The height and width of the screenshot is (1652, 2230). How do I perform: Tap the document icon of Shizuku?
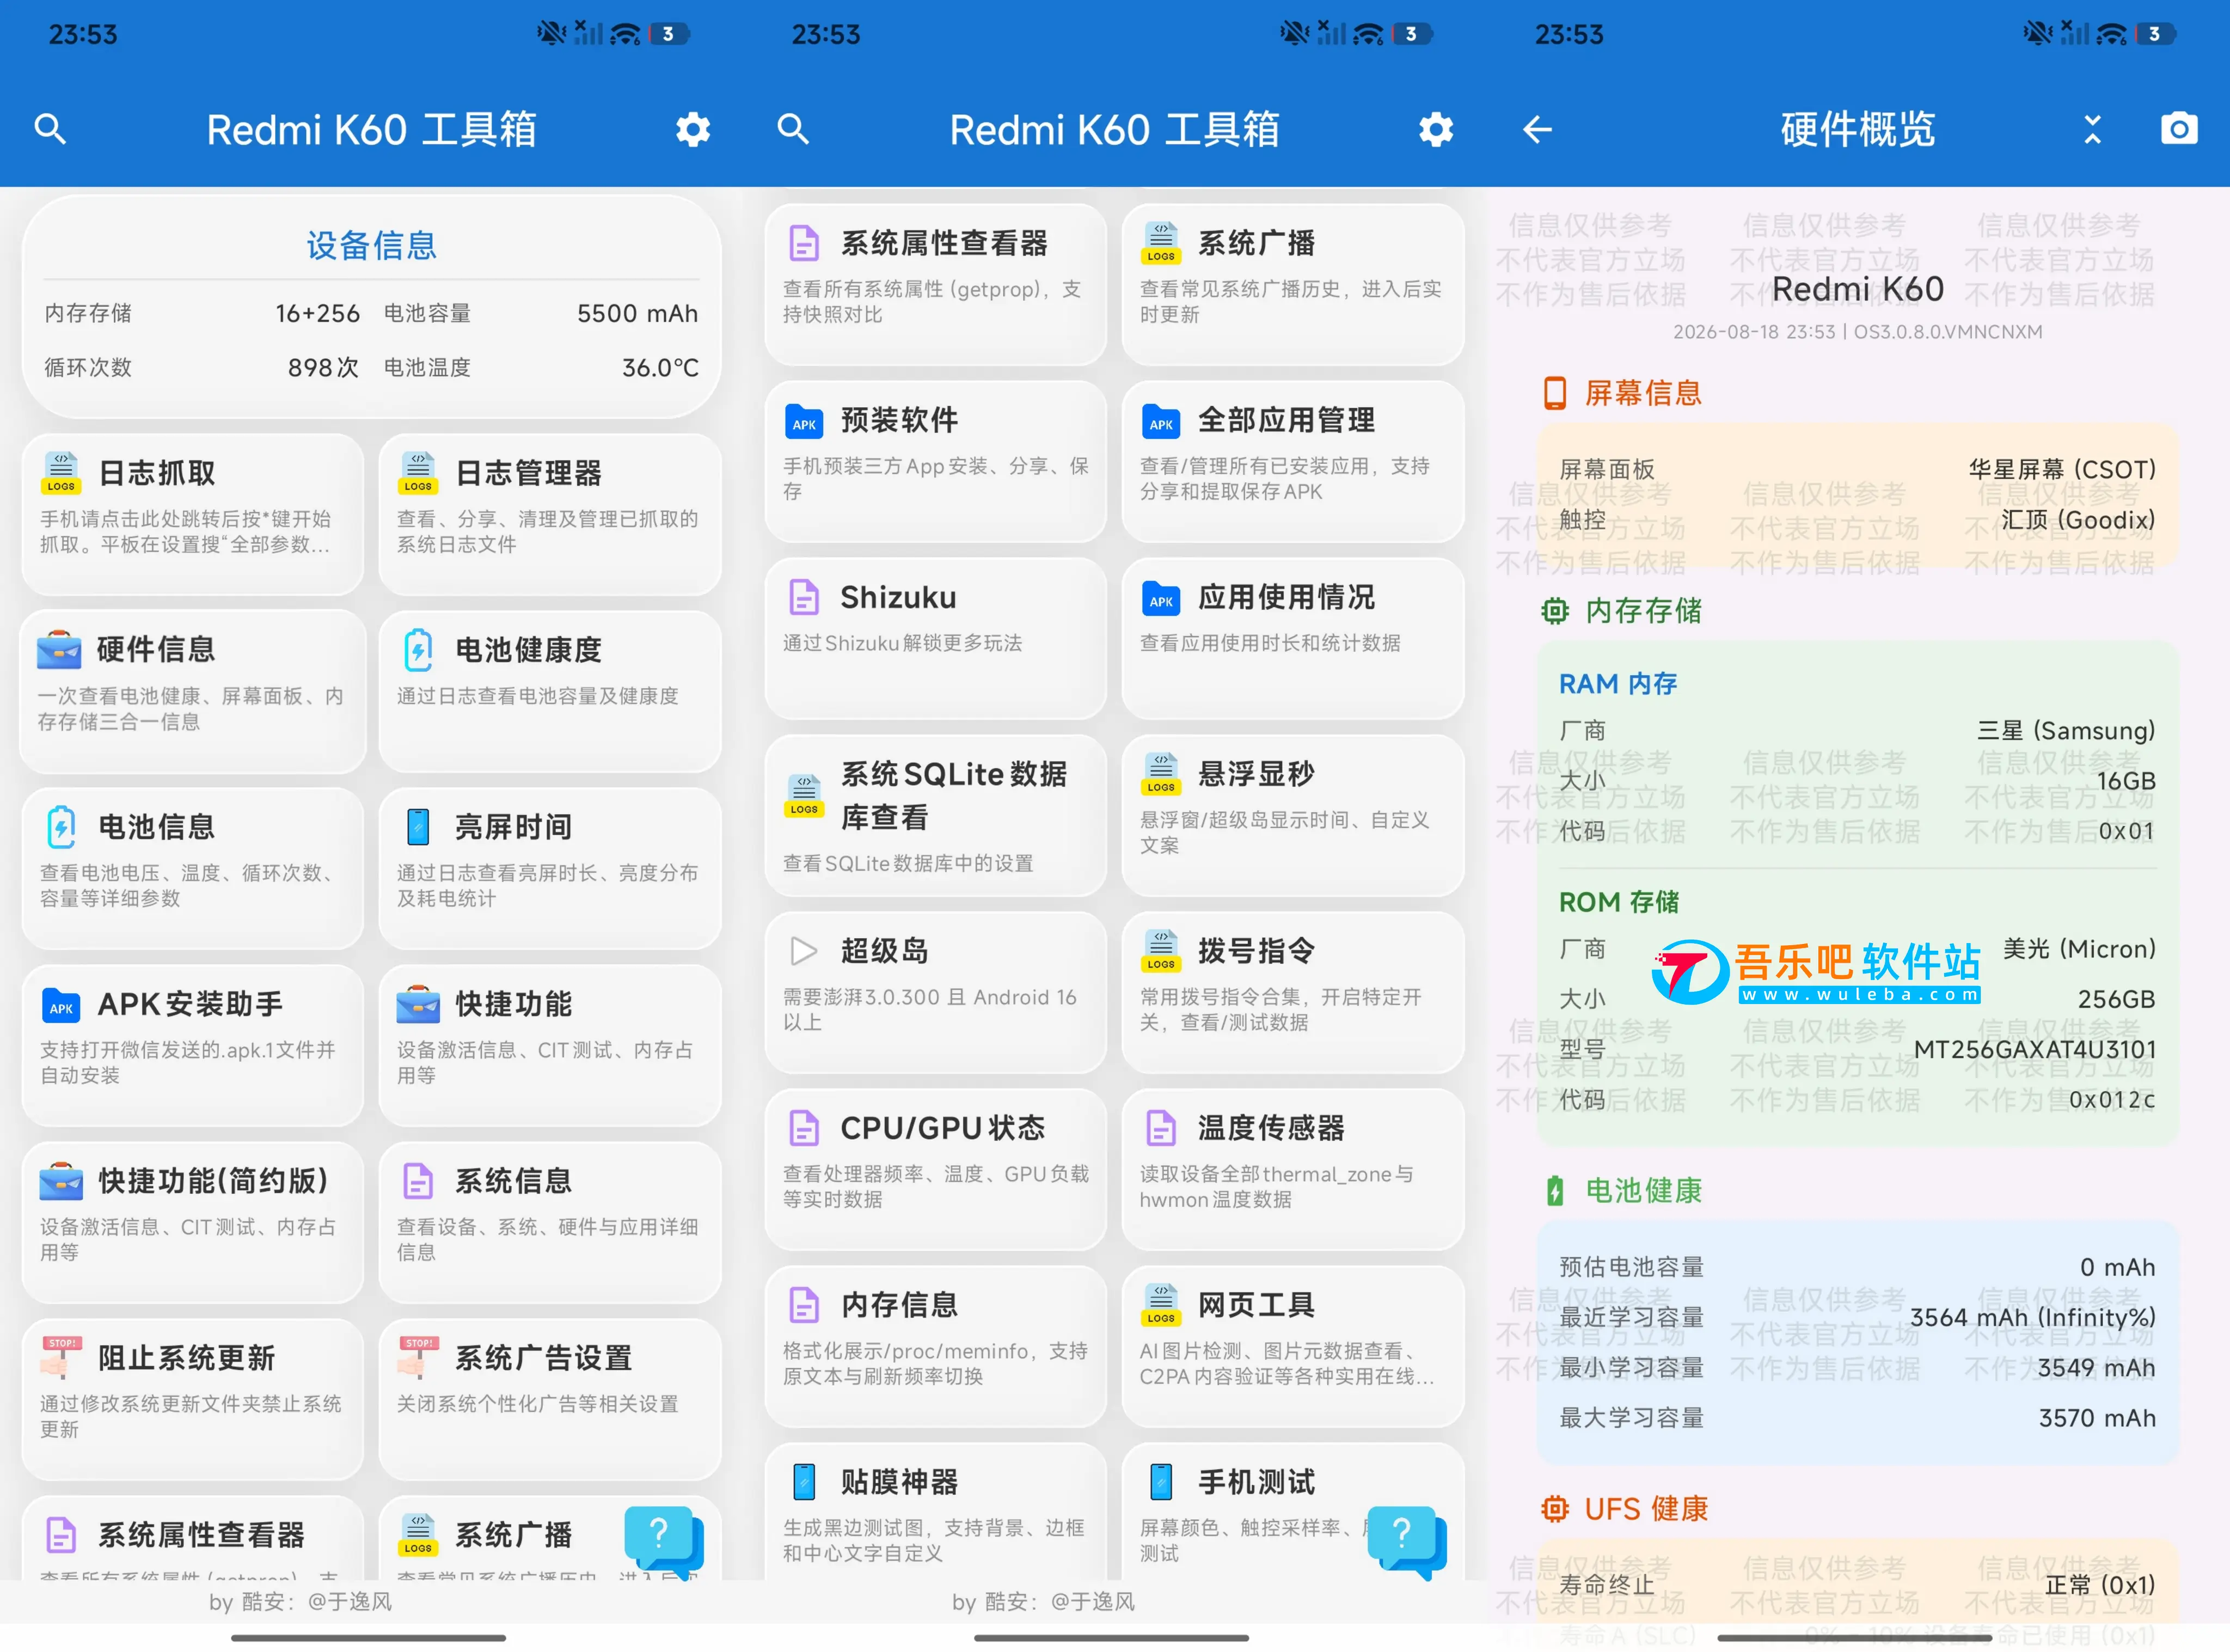point(804,597)
